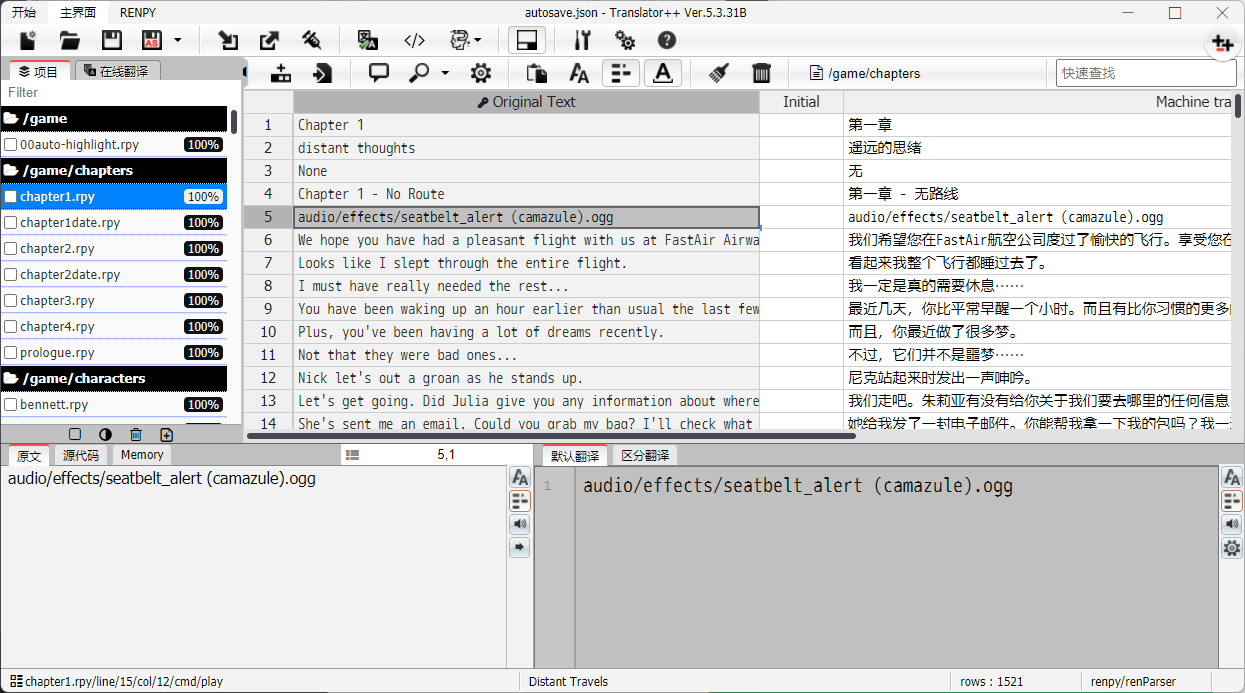Click the code brackets icon
Screen dimensions: 1245x693
coord(415,40)
